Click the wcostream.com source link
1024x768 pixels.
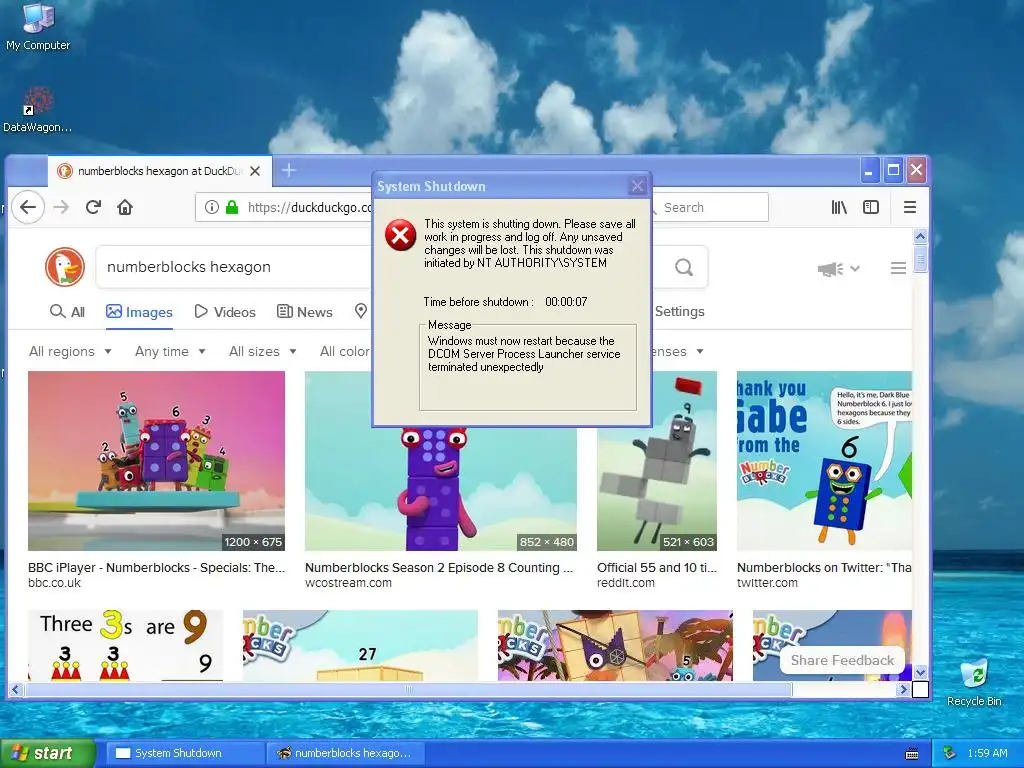[x=348, y=583]
